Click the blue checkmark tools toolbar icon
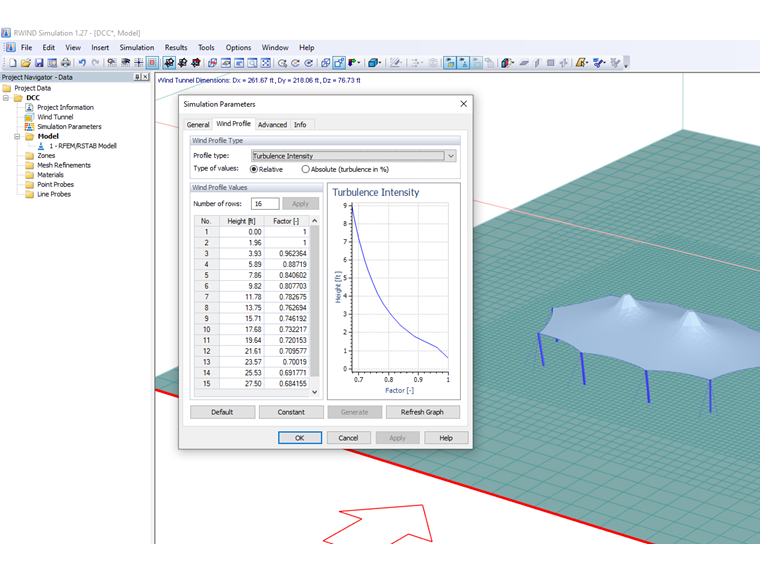Screen dimensions: 760x570 click(x=598, y=63)
